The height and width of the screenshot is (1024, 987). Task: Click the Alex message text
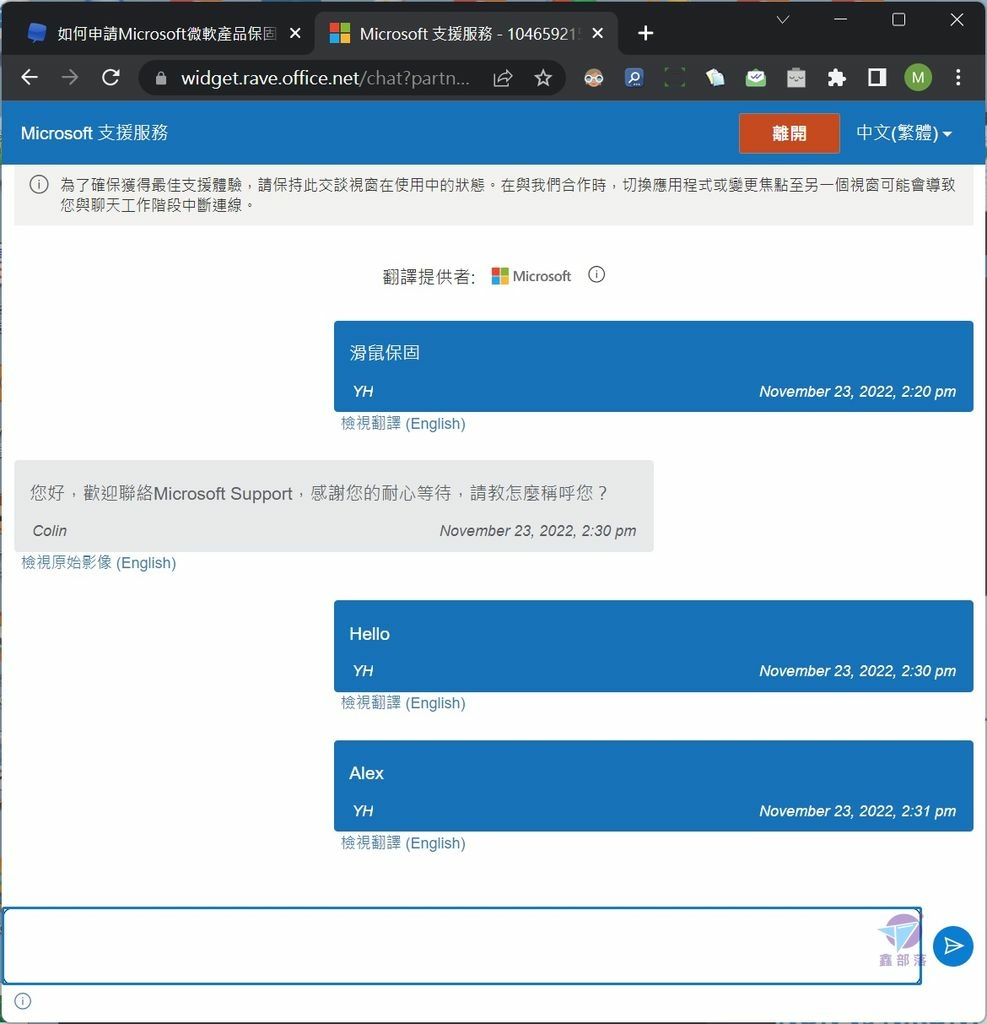tap(366, 773)
